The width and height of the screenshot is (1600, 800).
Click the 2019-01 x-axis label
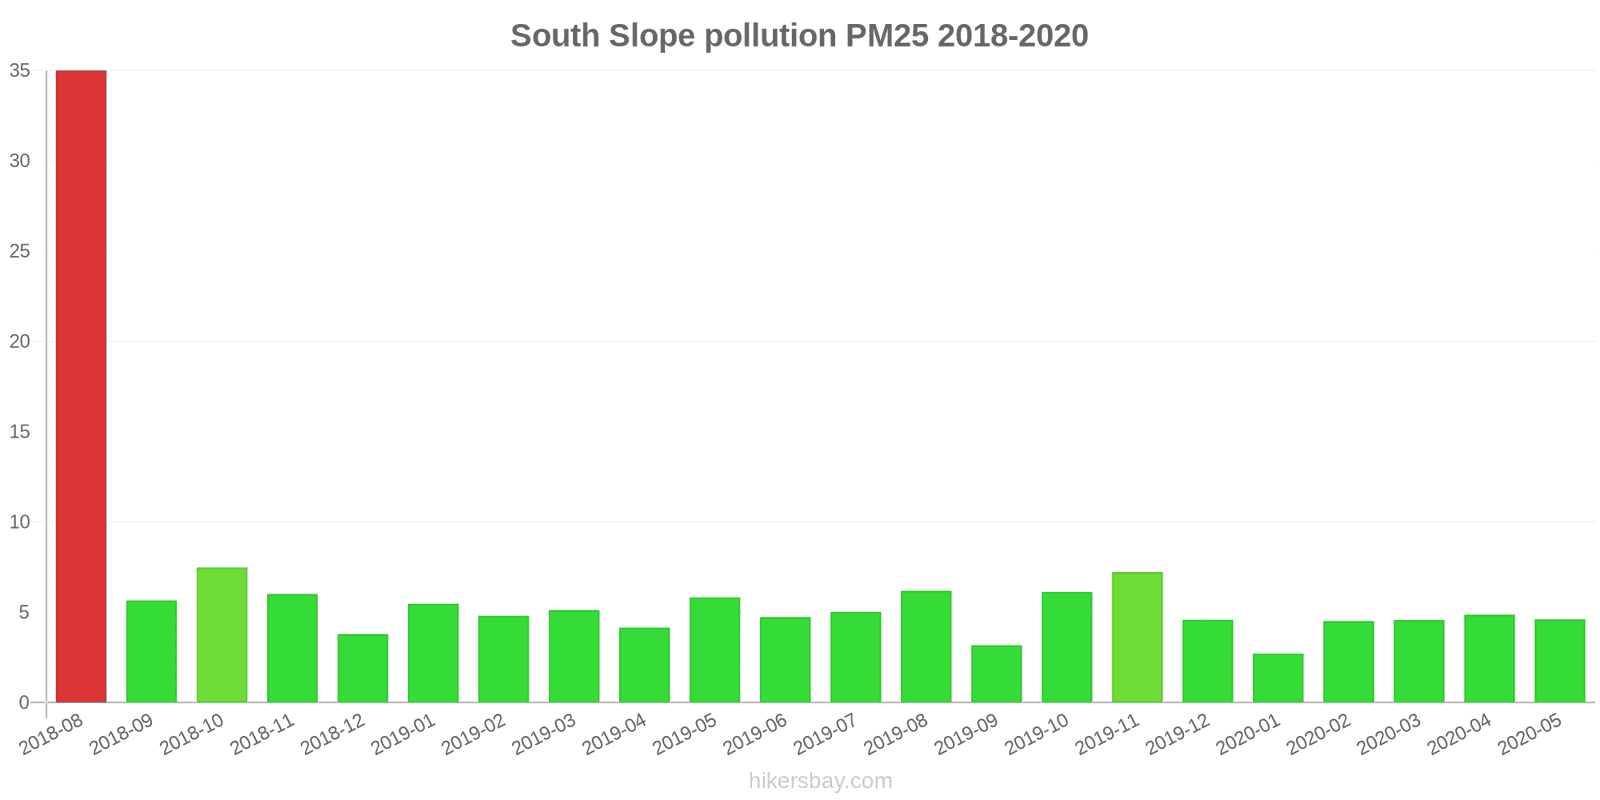(402, 737)
